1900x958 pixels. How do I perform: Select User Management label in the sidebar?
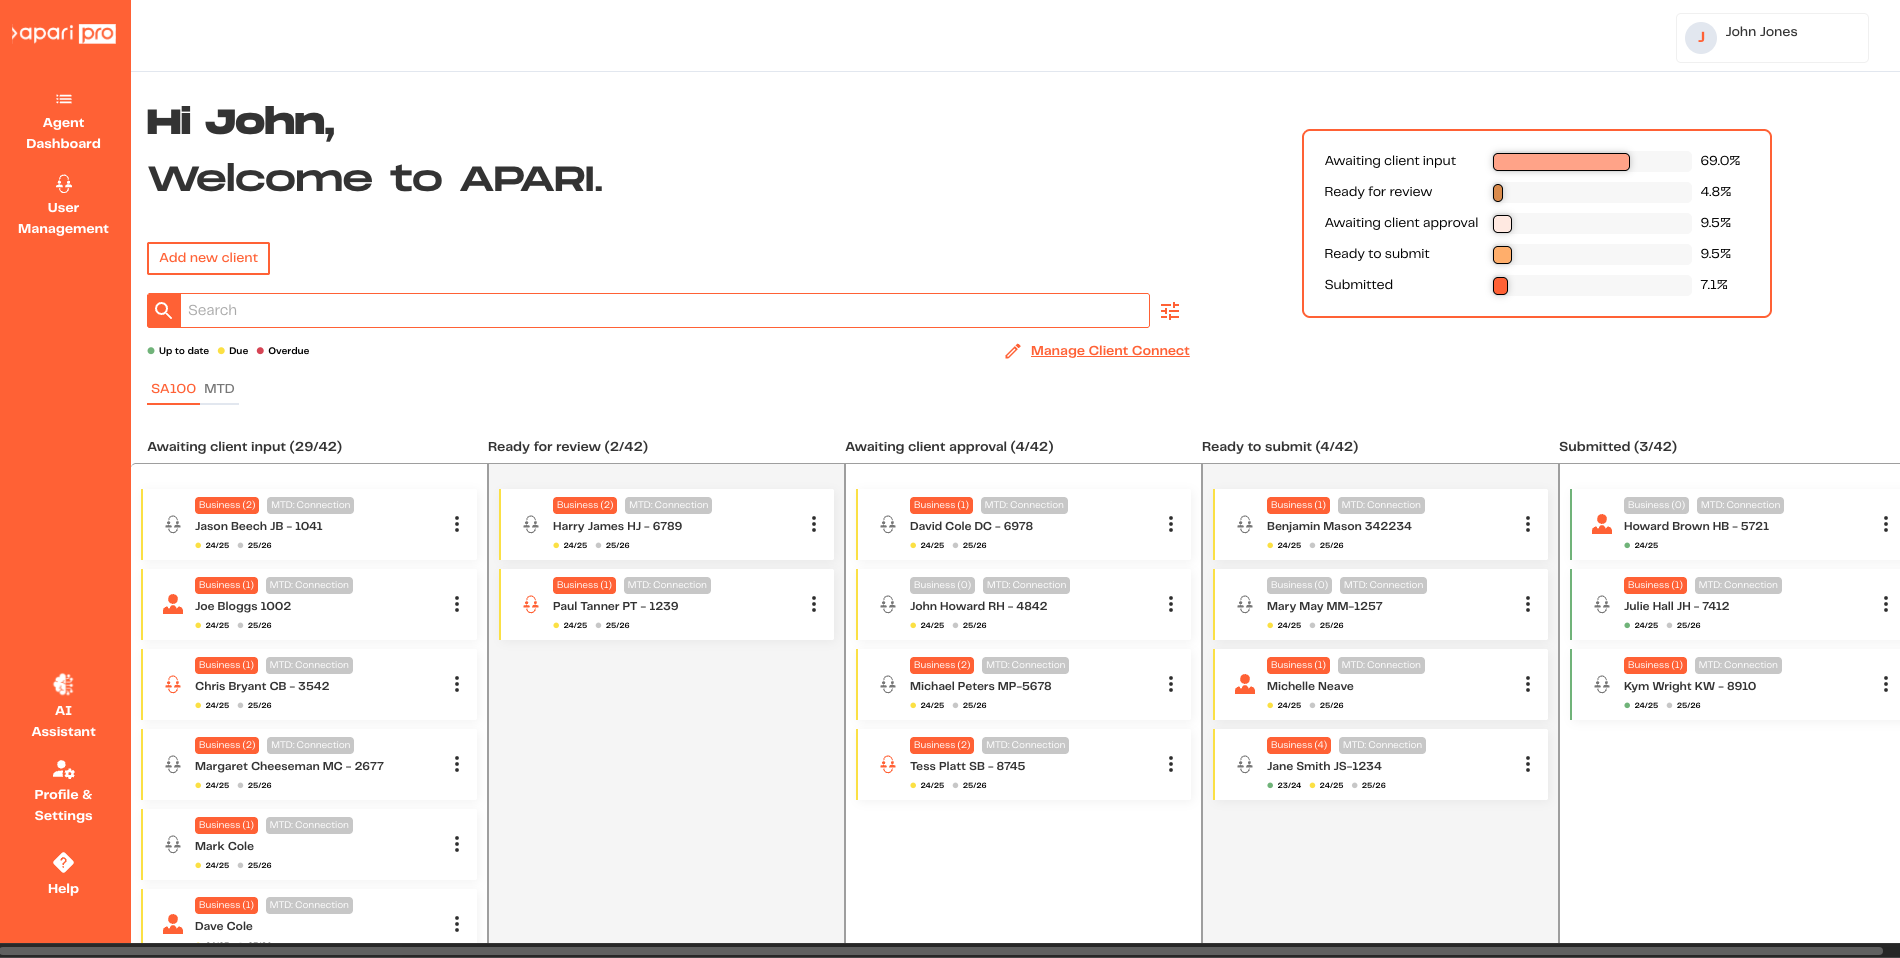coord(64,218)
